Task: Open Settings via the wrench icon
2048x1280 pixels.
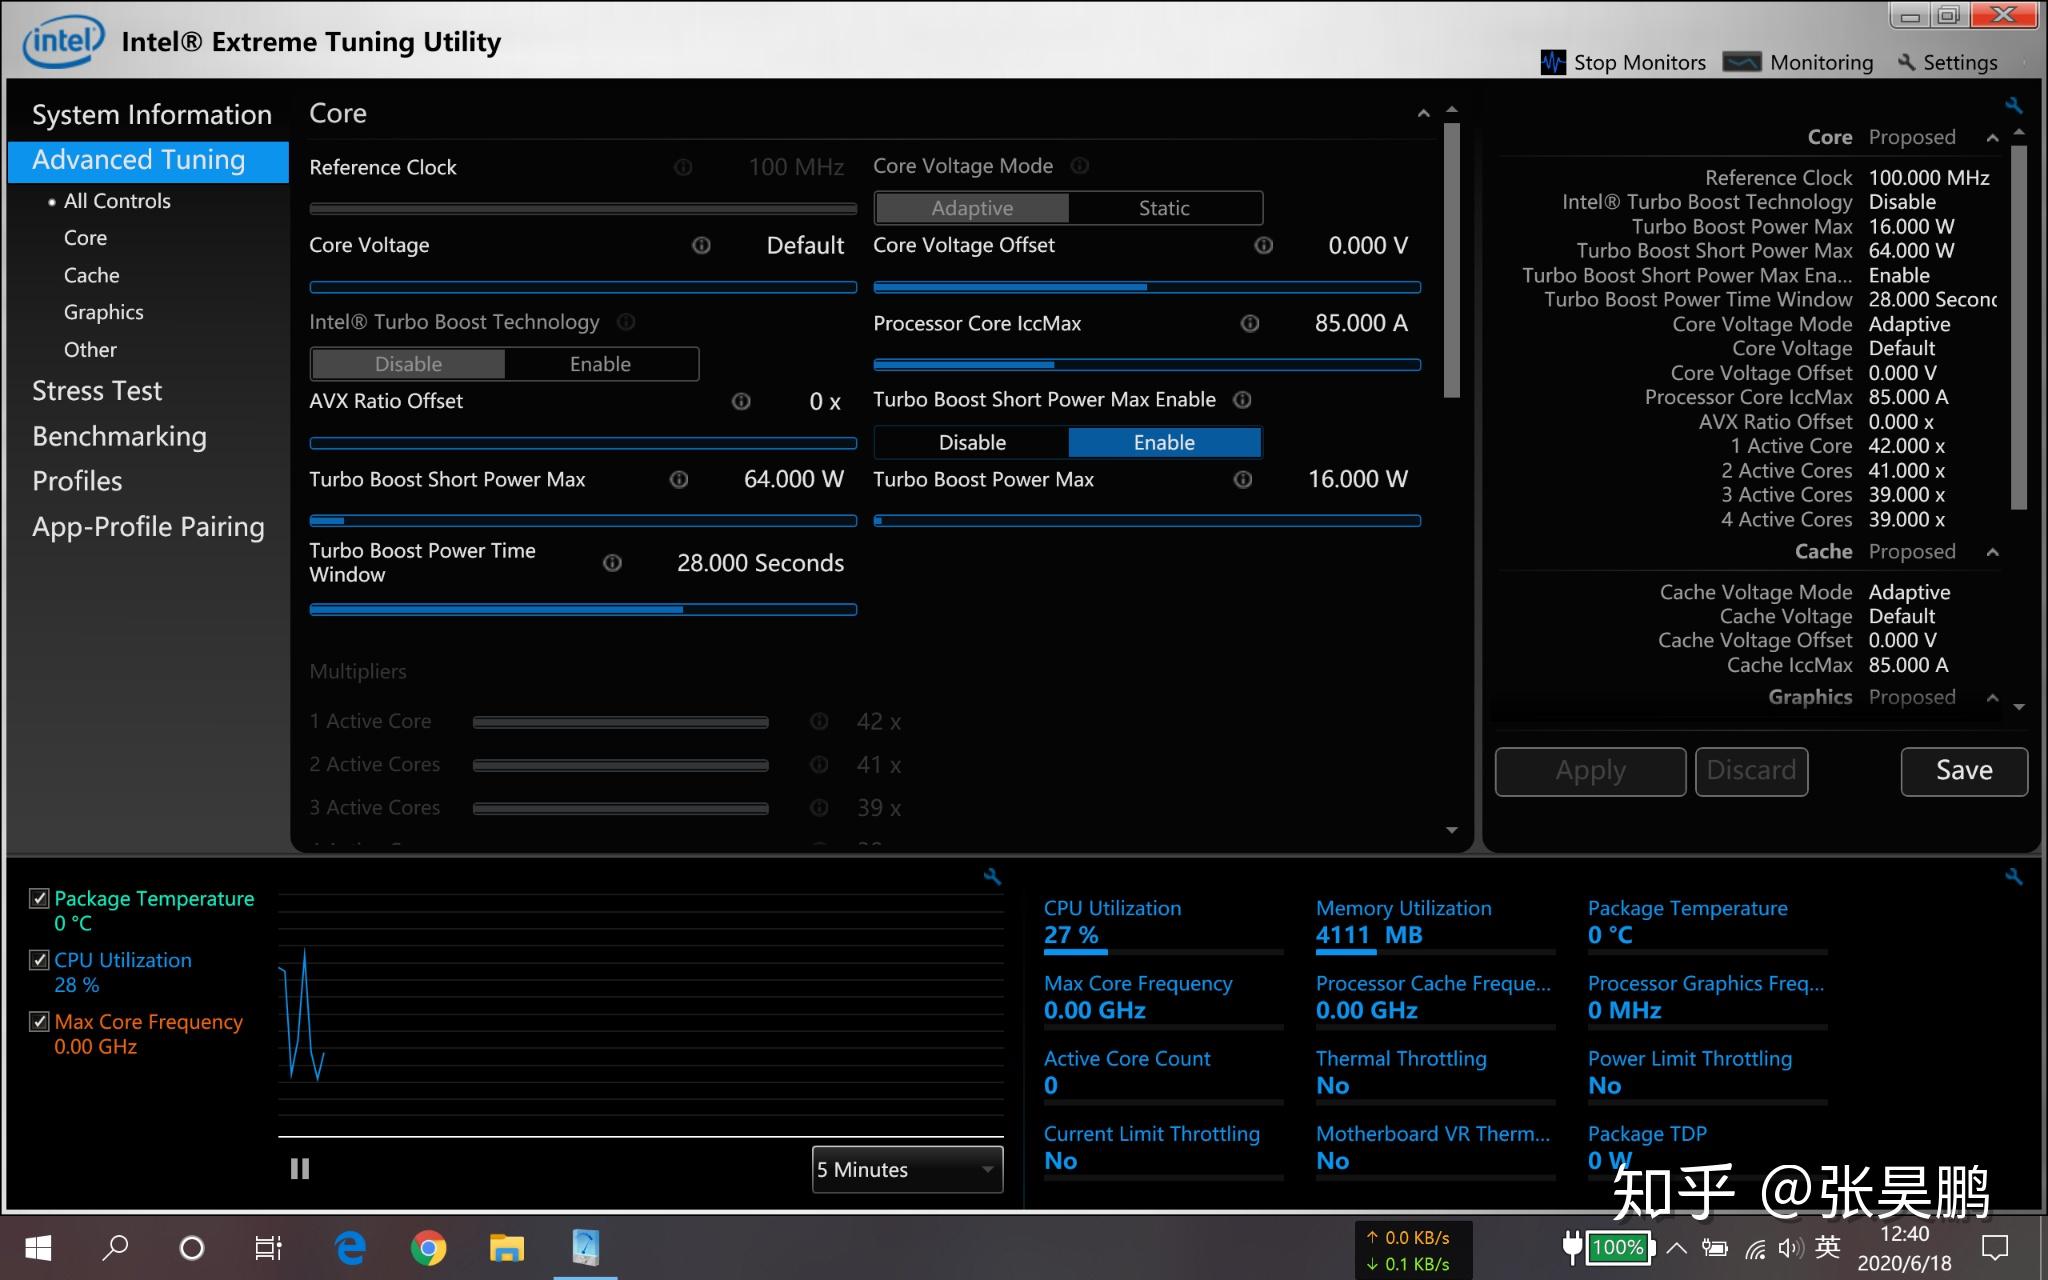Action: pyautogui.click(x=1906, y=63)
